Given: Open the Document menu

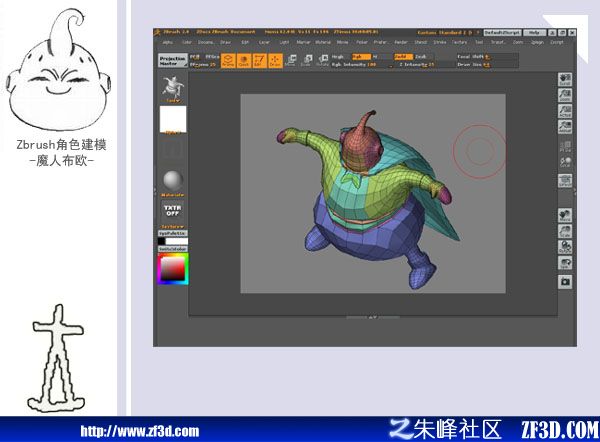Looking at the screenshot, I should [x=205, y=42].
